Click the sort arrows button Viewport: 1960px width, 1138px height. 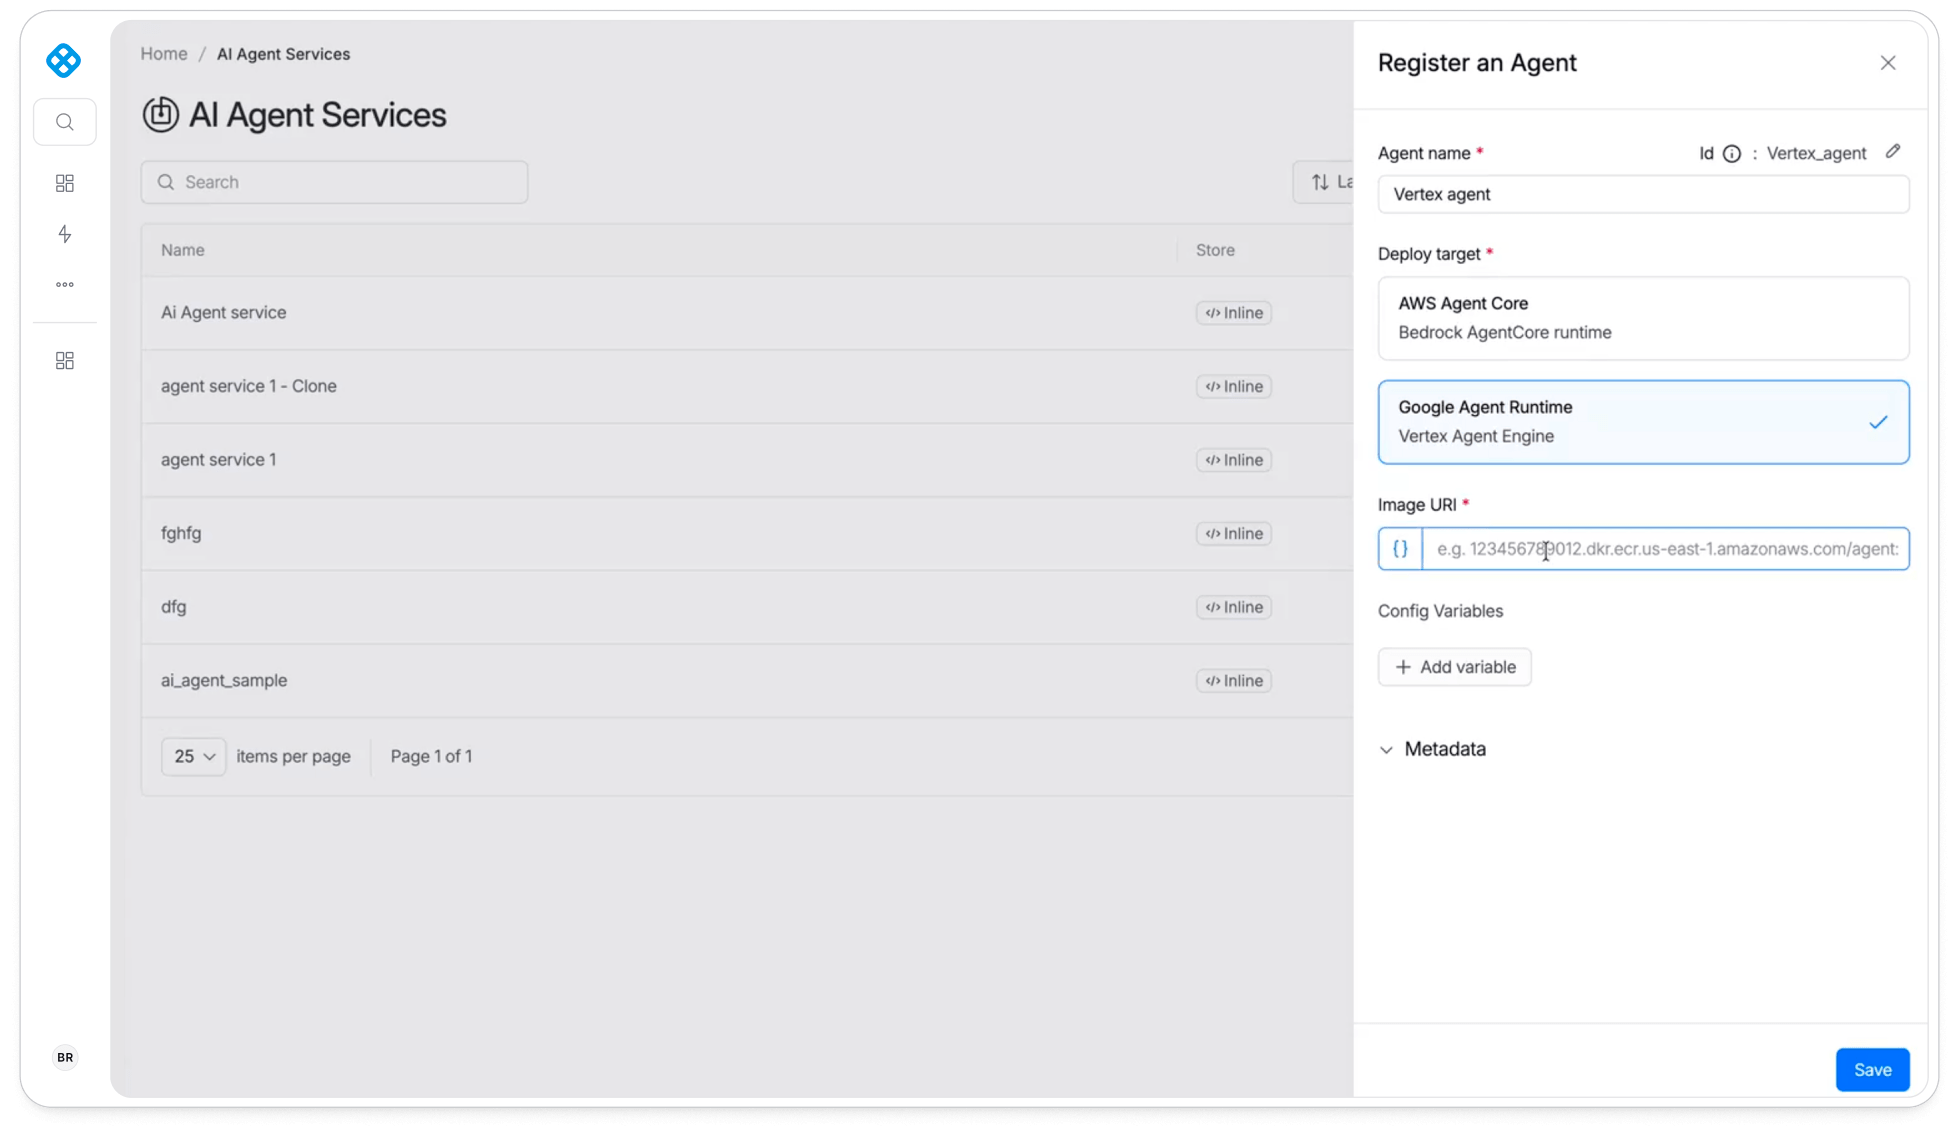pyautogui.click(x=1323, y=182)
